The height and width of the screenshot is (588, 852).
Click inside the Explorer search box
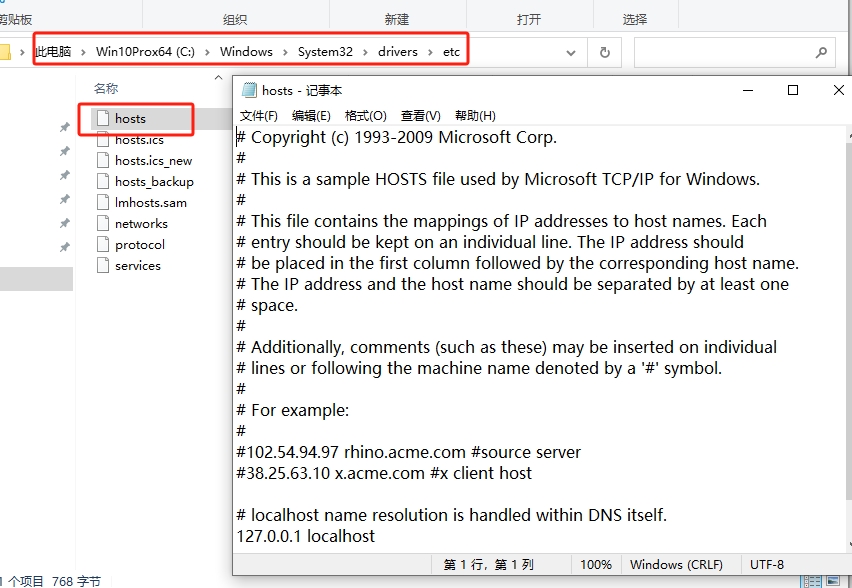720,52
